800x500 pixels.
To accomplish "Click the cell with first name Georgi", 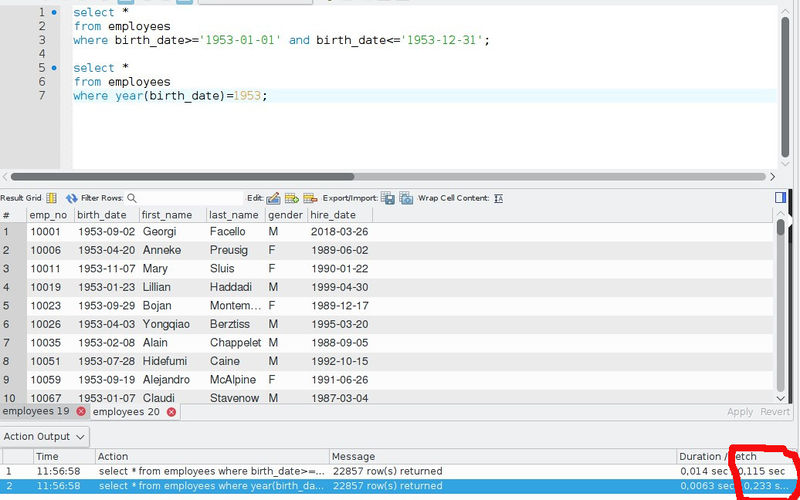I will click(159, 232).
